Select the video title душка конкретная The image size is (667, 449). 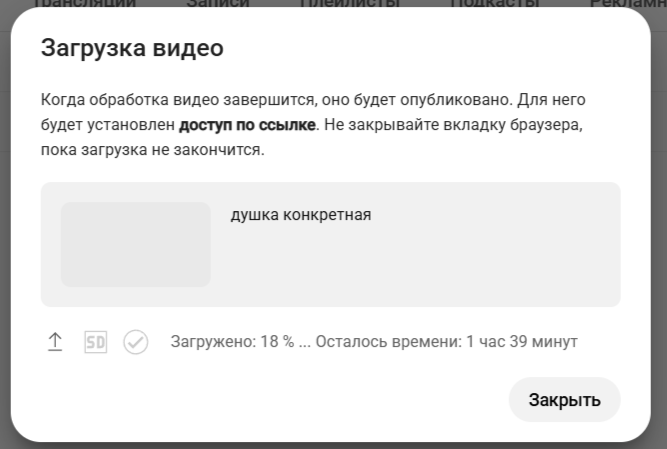300,215
